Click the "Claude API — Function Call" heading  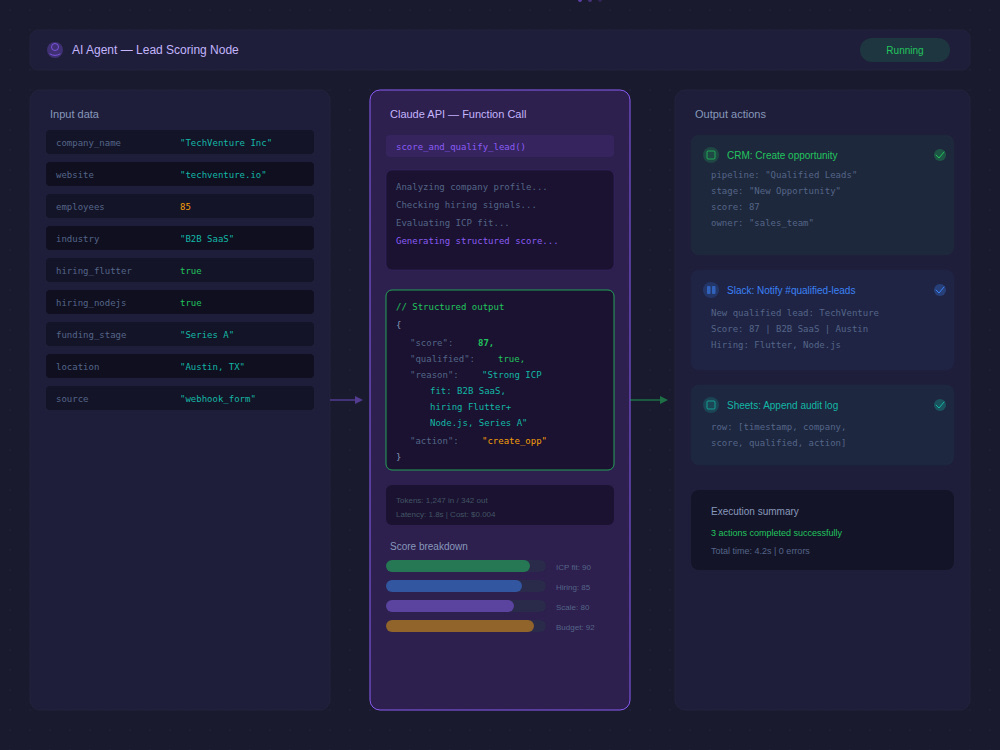458,114
